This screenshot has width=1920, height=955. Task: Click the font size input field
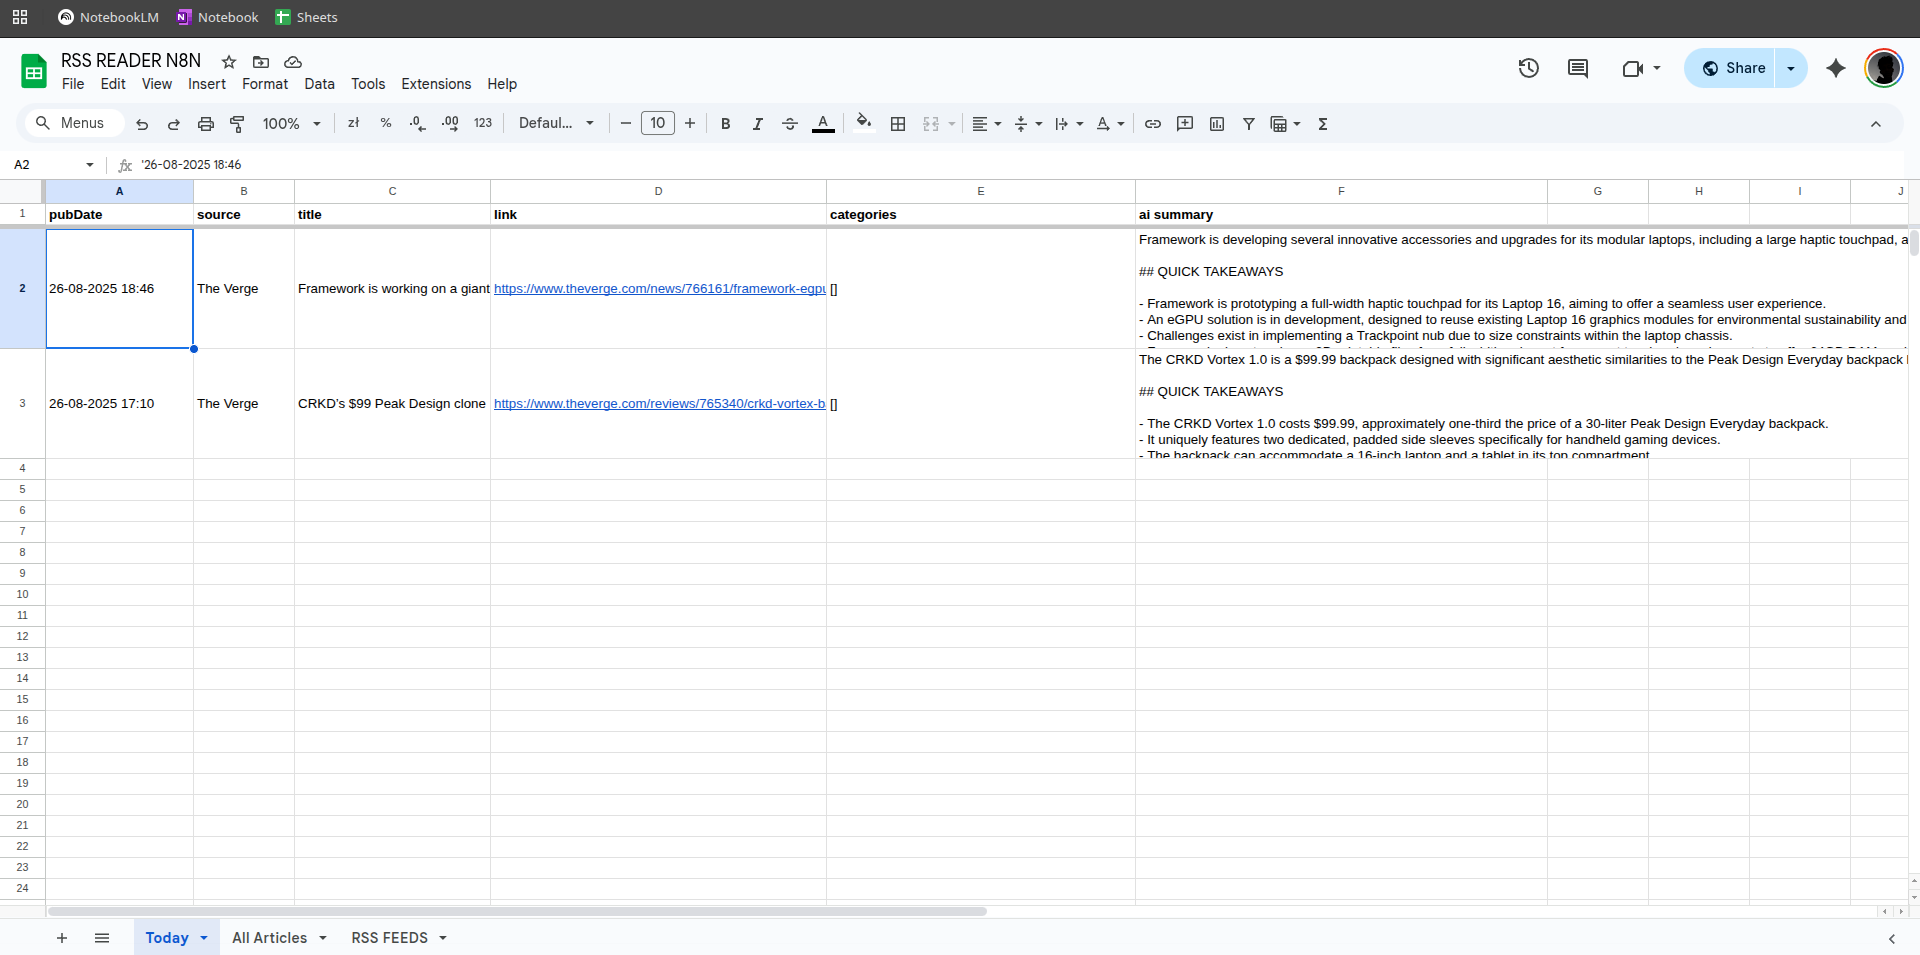pyautogui.click(x=657, y=123)
